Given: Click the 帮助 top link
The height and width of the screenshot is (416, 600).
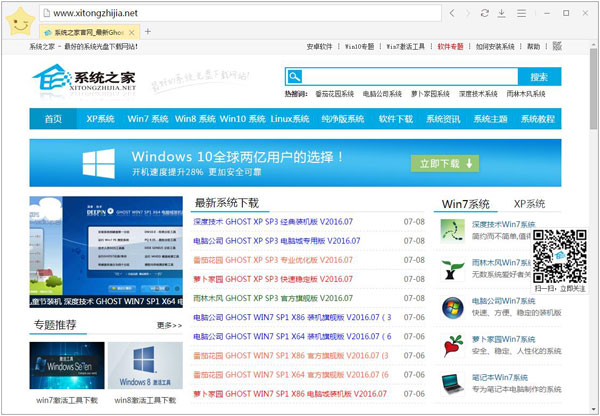Looking at the screenshot, I should 533,46.
